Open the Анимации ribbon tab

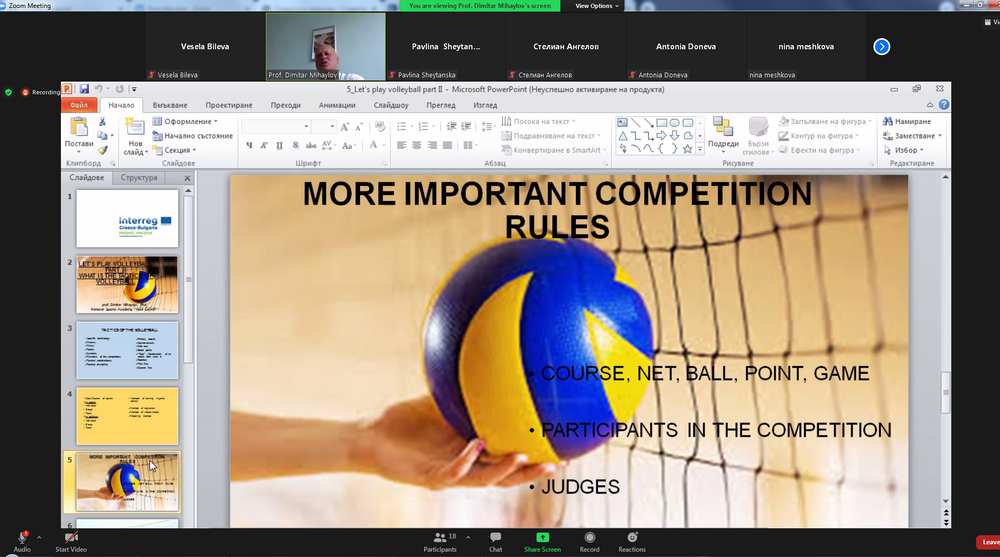[338, 105]
